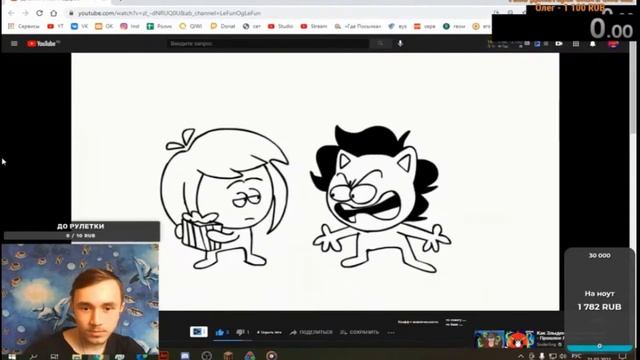
Task: Click the YouTube search magnifier button
Action: click(380, 43)
